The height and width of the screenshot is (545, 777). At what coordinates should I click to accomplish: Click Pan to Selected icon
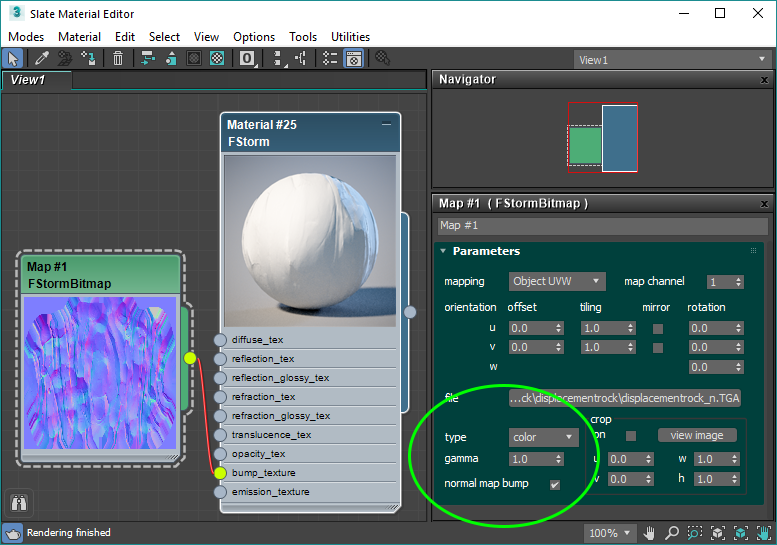(763, 533)
